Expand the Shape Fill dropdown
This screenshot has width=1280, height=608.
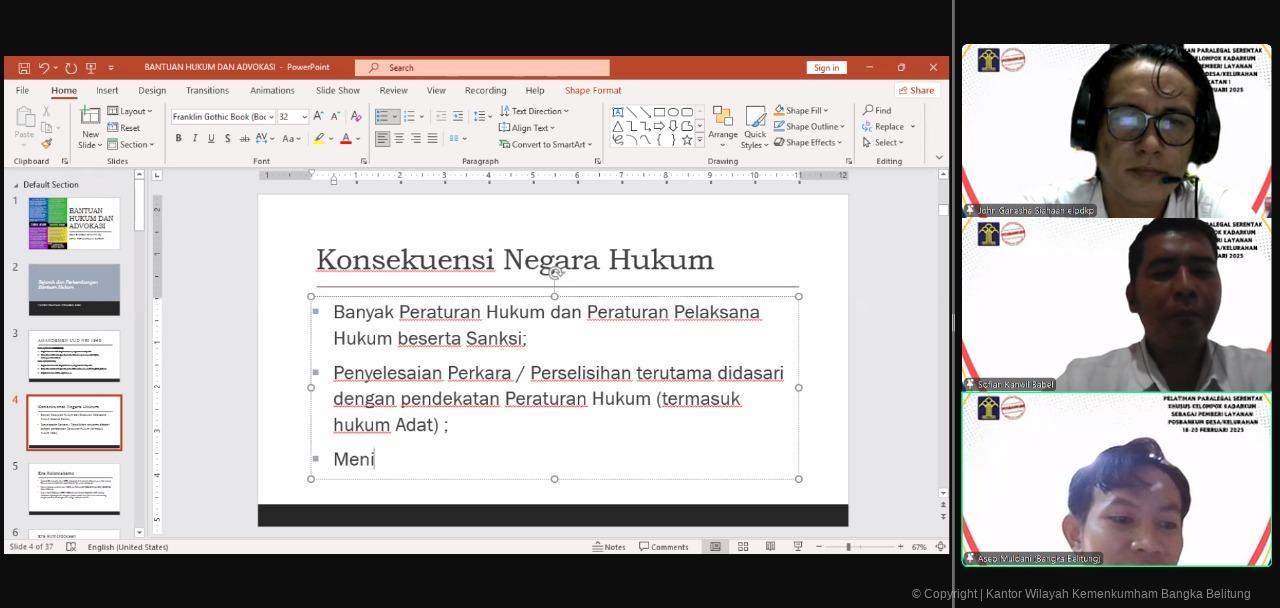(824, 111)
